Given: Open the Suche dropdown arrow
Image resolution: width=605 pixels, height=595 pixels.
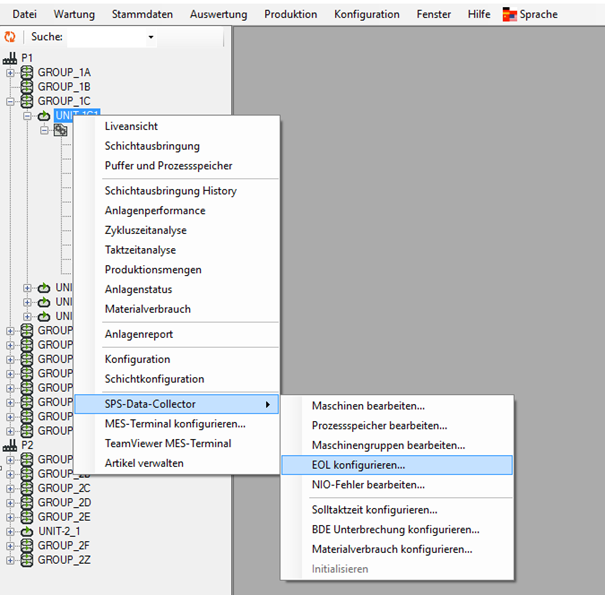Looking at the screenshot, I should point(151,37).
